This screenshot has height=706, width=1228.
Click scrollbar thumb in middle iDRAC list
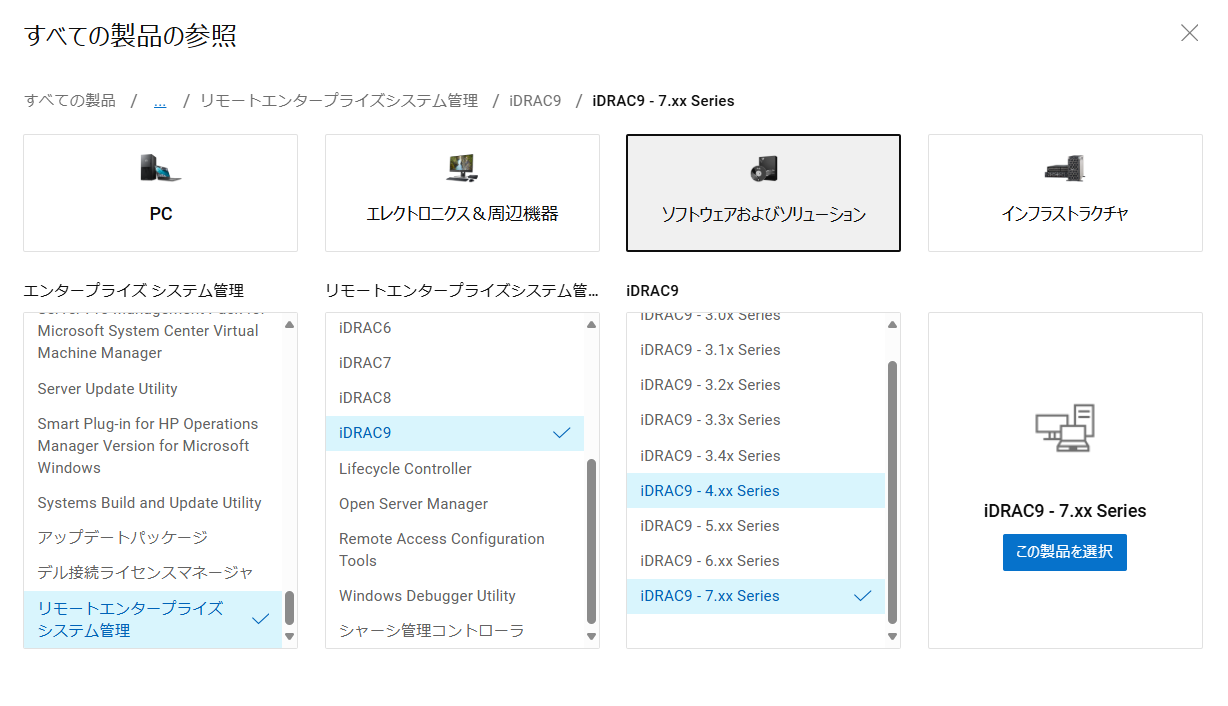pos(591,541)
